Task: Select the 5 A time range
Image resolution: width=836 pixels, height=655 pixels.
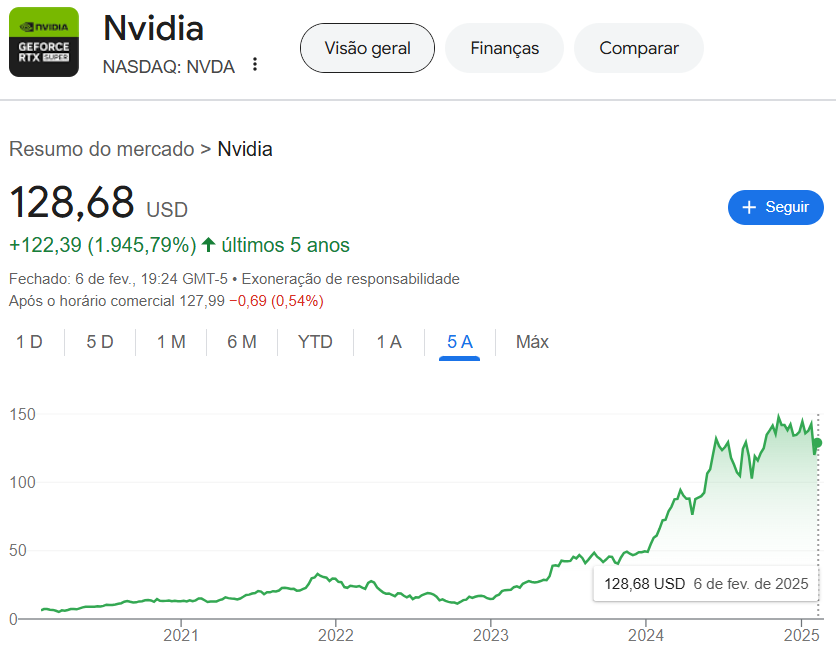Action: (x=460, y=342)
